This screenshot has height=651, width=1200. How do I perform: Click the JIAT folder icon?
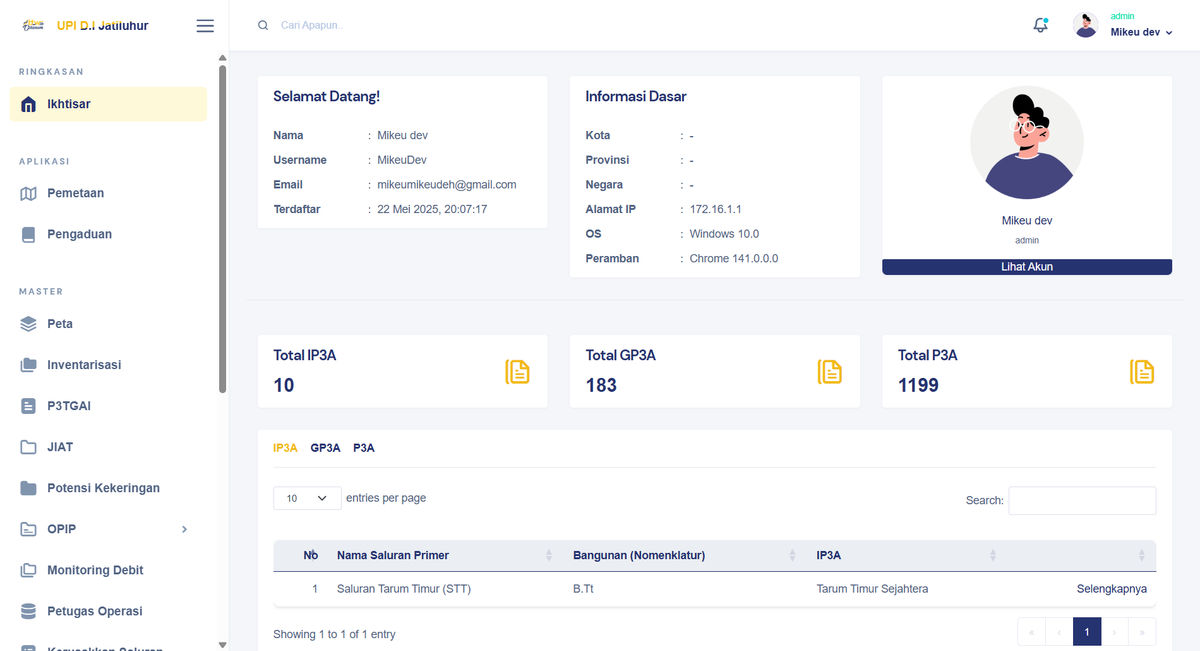click(x=28, y=447)
